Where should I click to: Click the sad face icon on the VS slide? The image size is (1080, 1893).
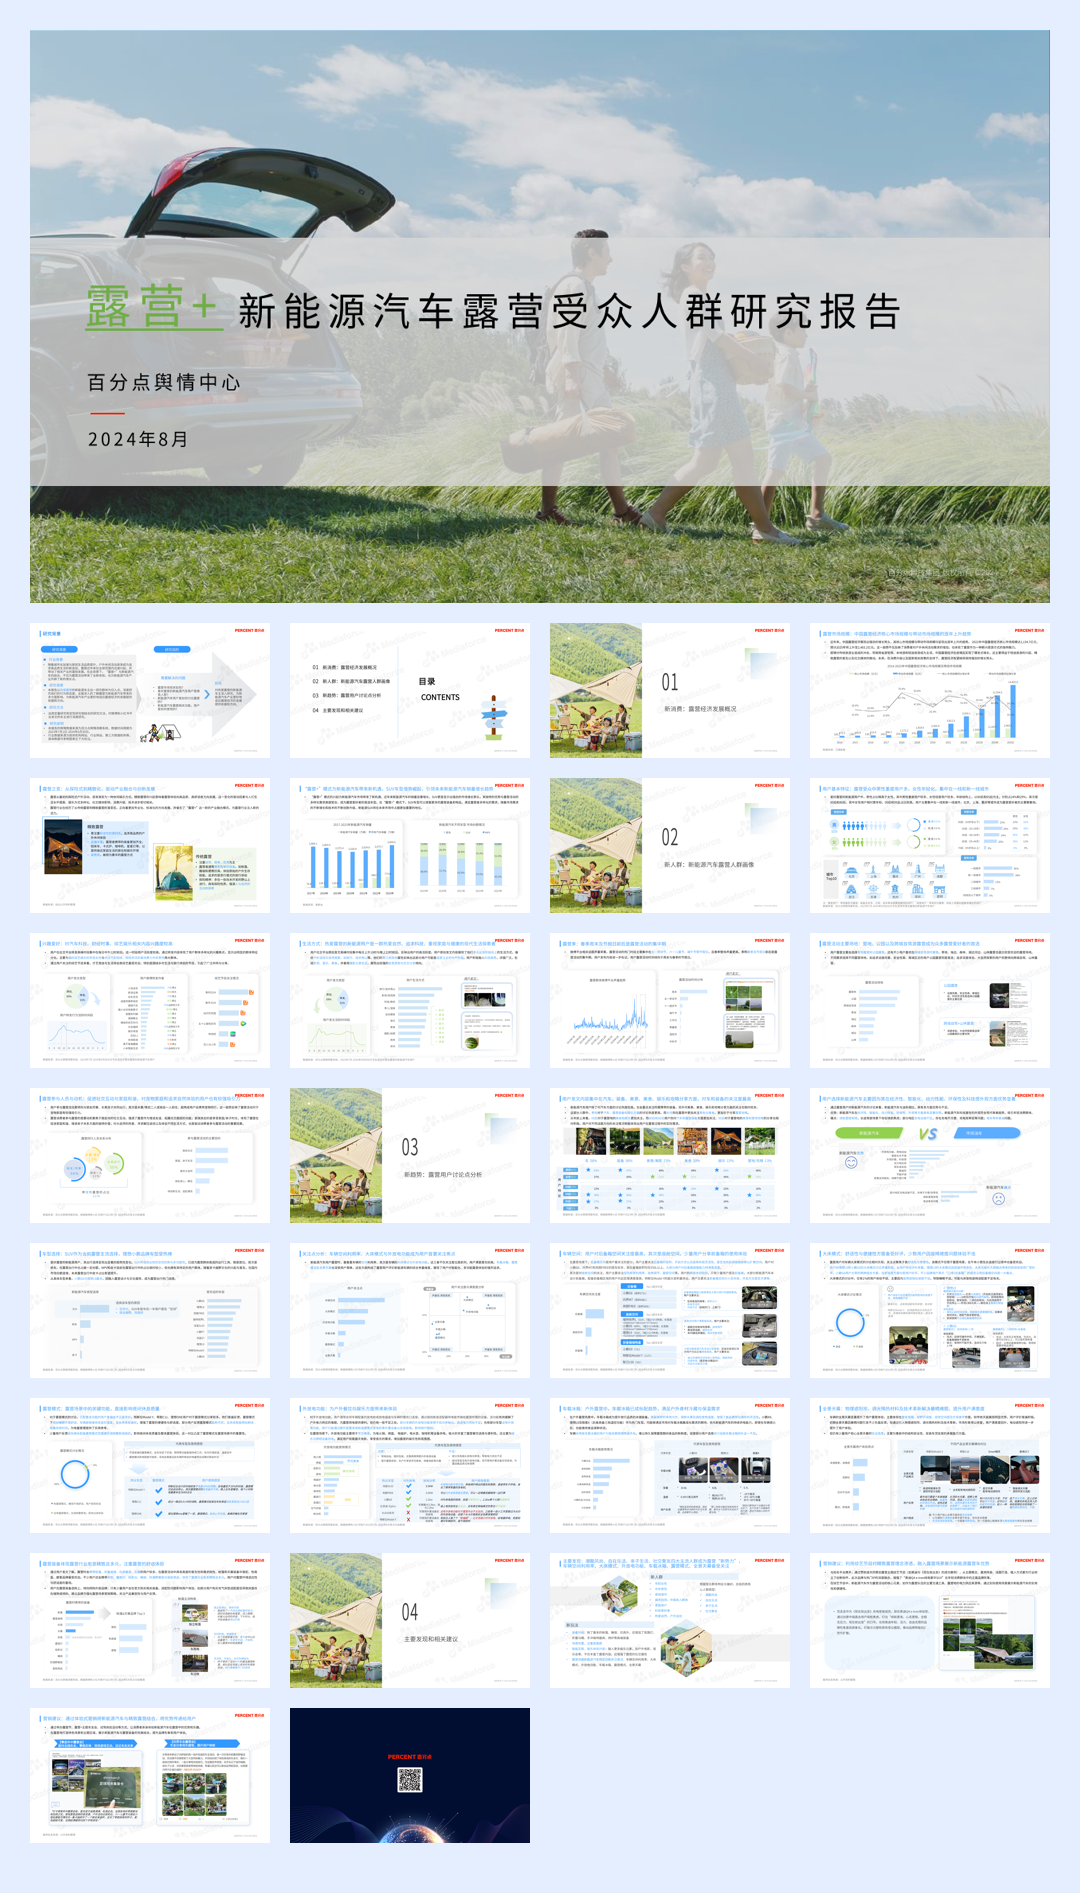pyautogui.click(x=997, y=1198)
